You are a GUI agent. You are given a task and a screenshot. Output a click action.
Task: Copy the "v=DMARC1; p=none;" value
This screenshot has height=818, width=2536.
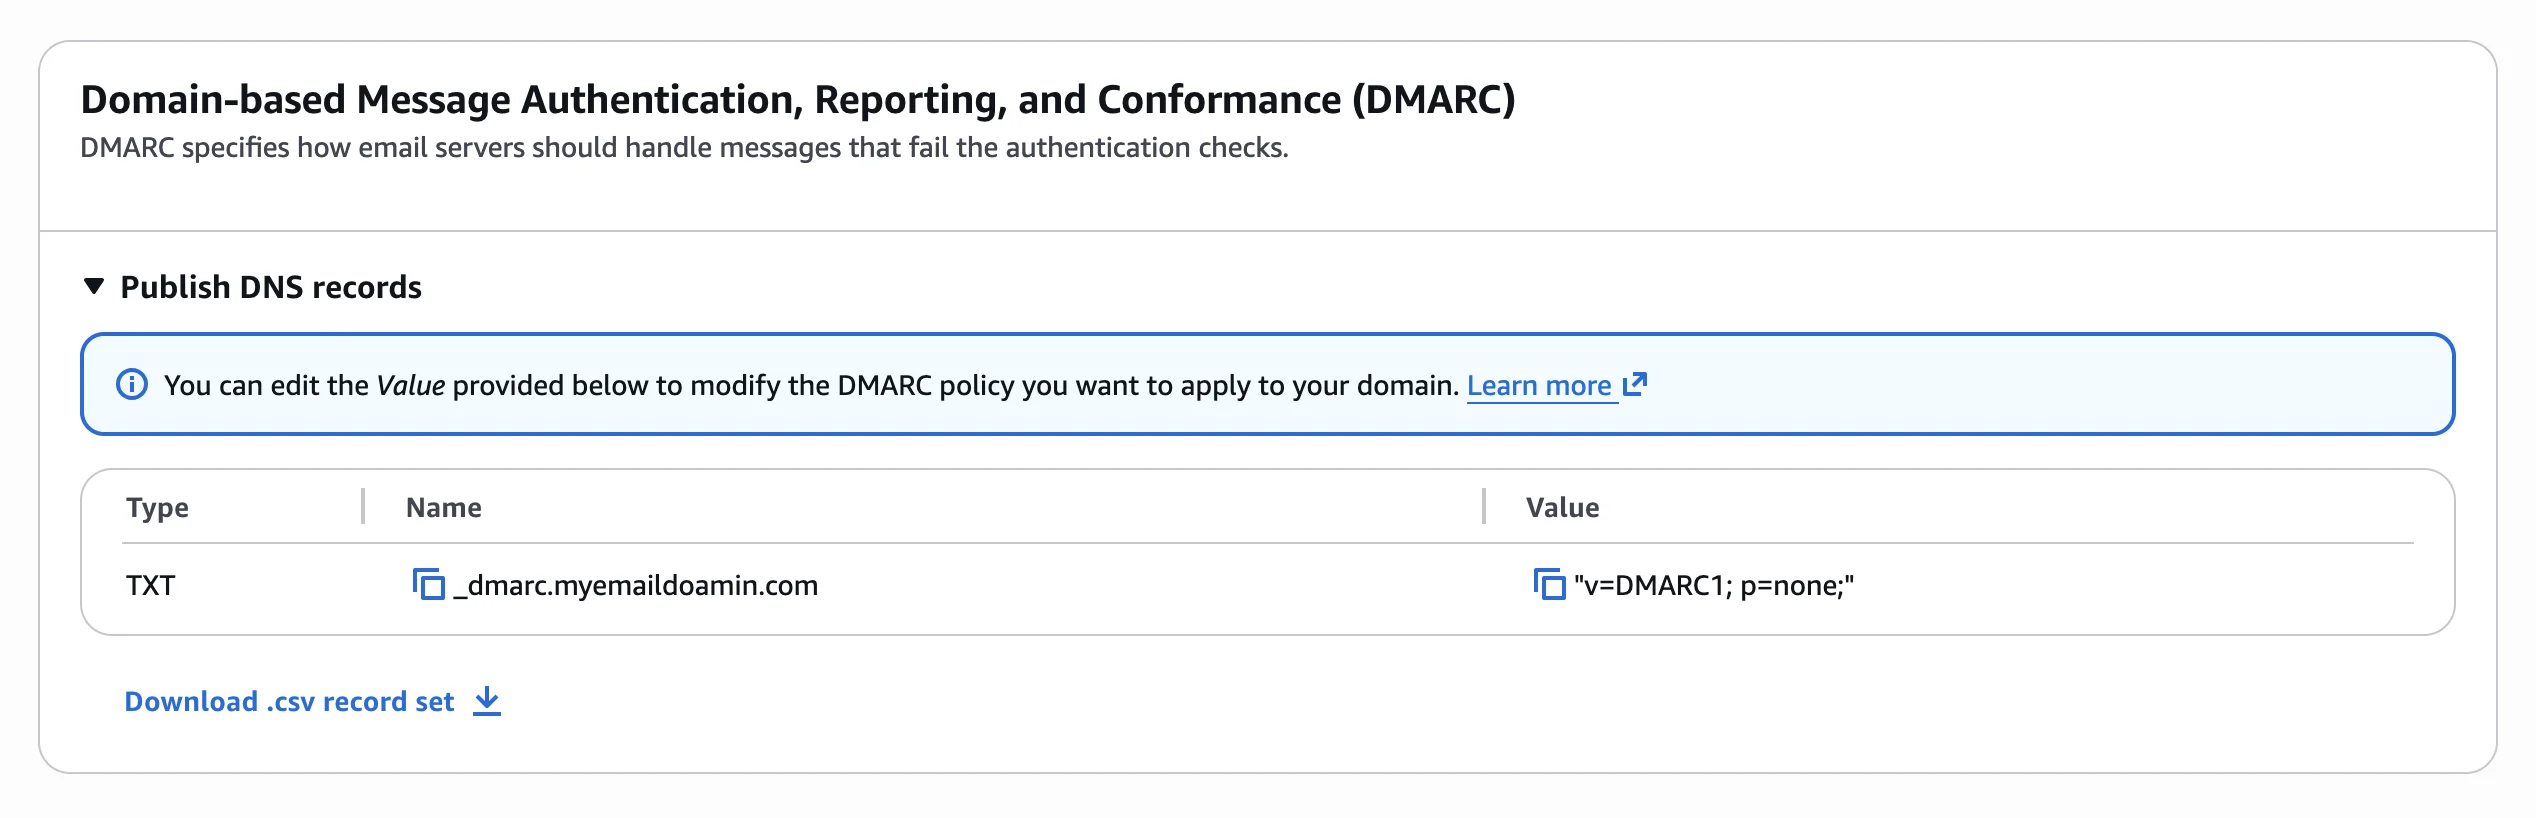point(1549,584)
